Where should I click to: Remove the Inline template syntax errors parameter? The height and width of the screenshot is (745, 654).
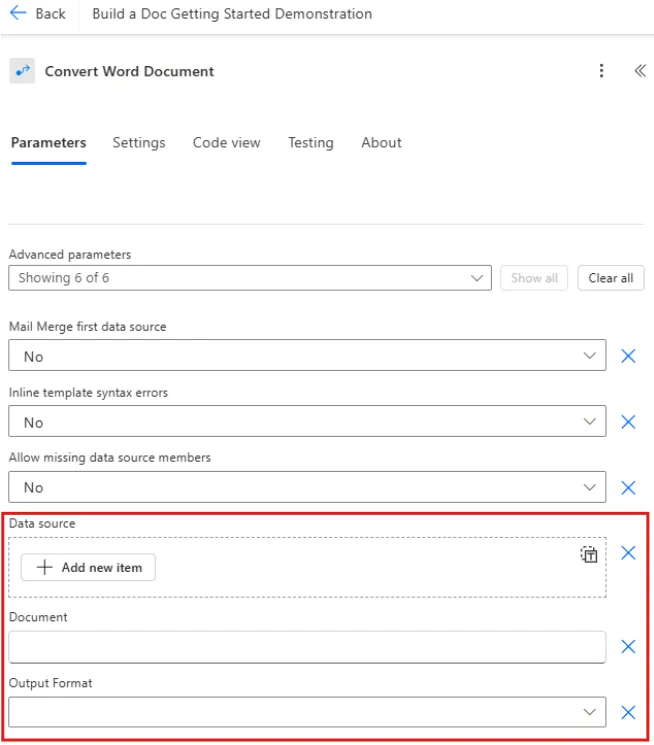[x=628, y=421]
